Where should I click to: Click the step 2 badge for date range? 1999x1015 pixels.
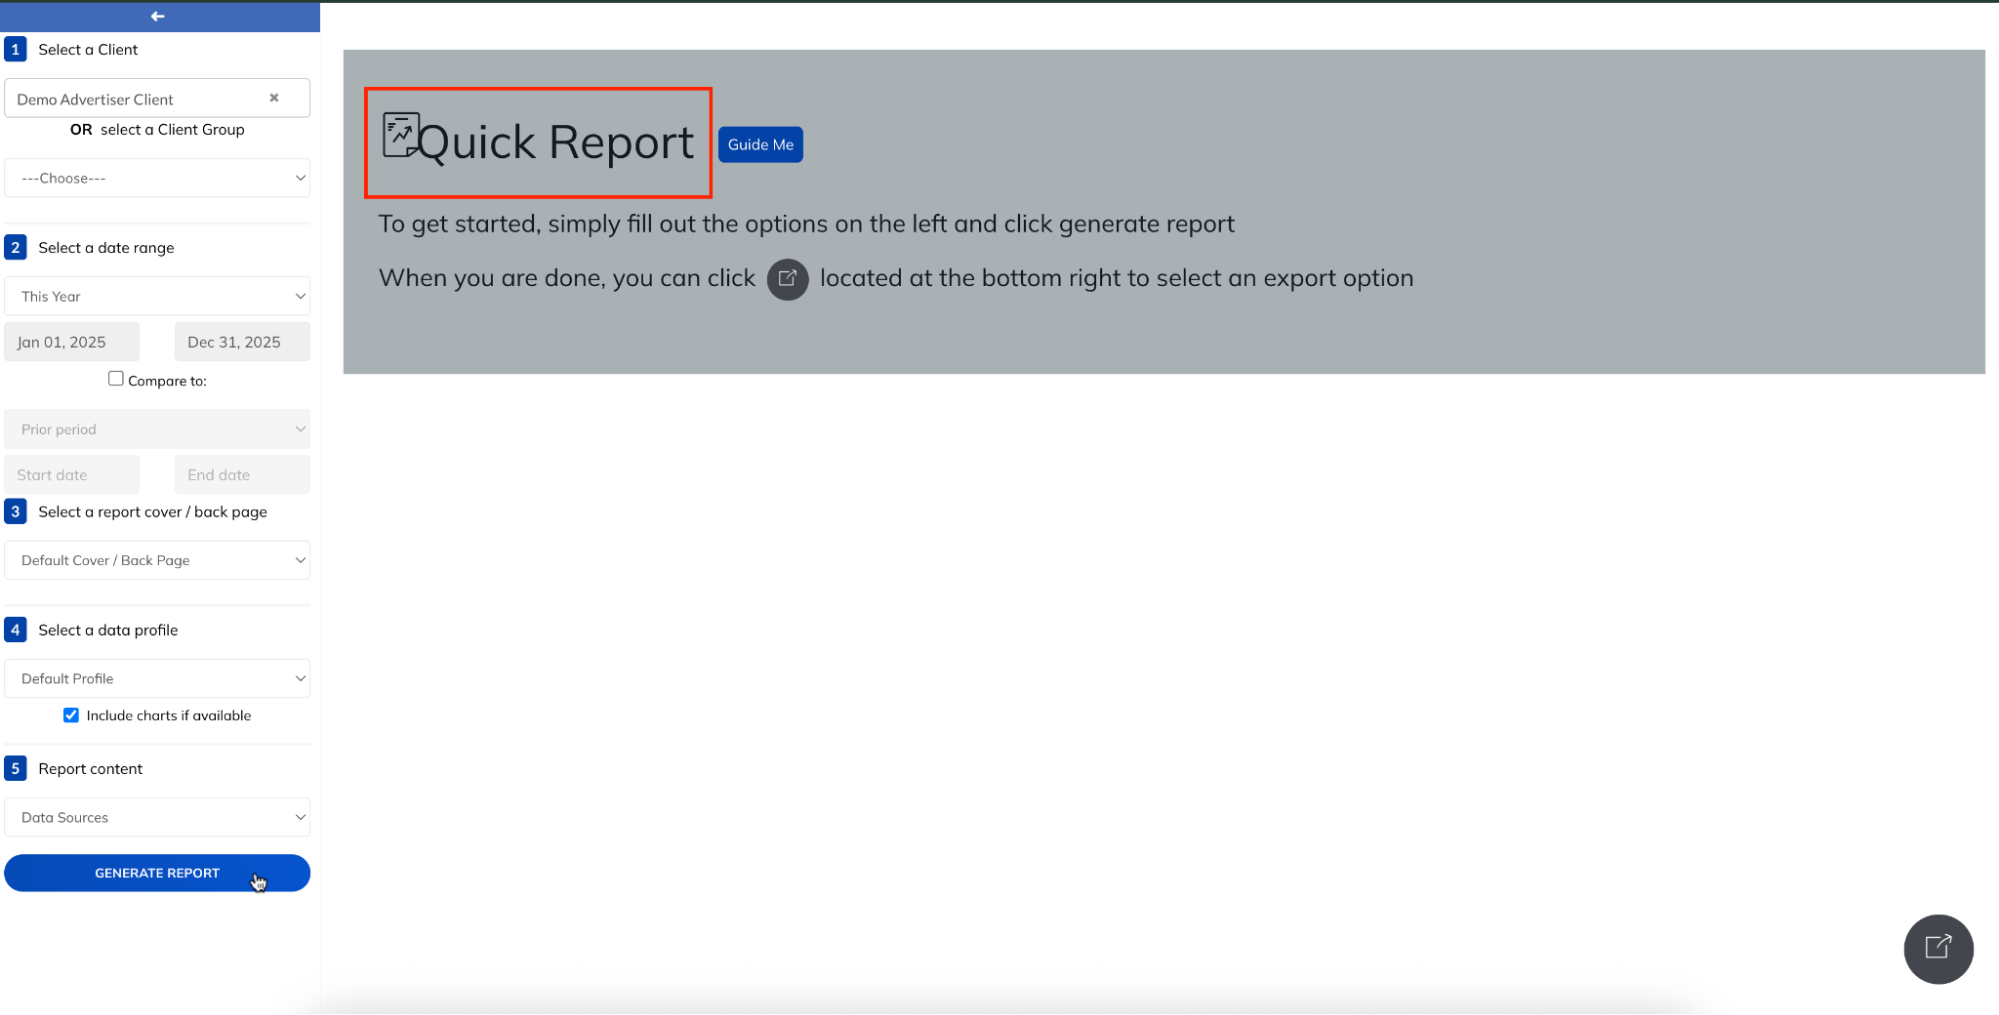(x=15, y=247)
